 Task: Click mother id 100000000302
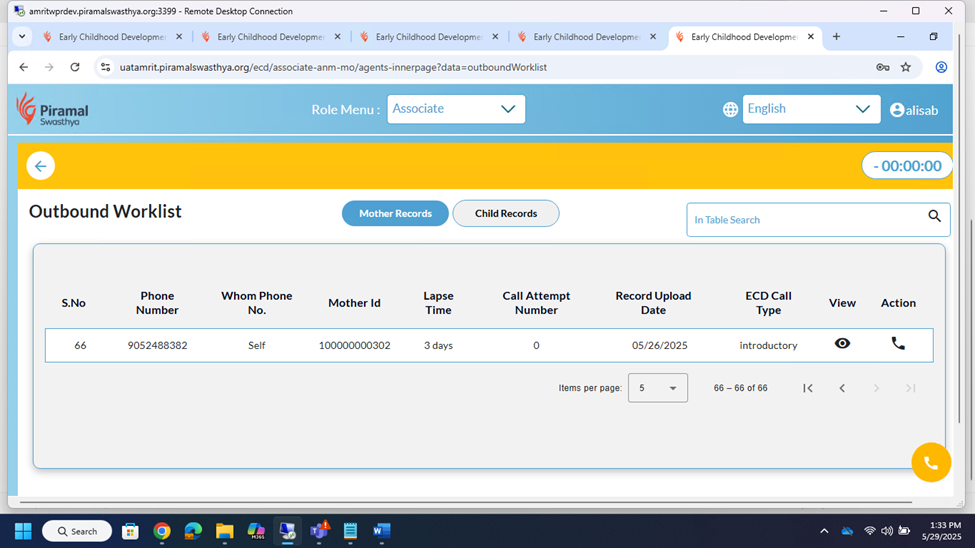(x=354, y=345)
